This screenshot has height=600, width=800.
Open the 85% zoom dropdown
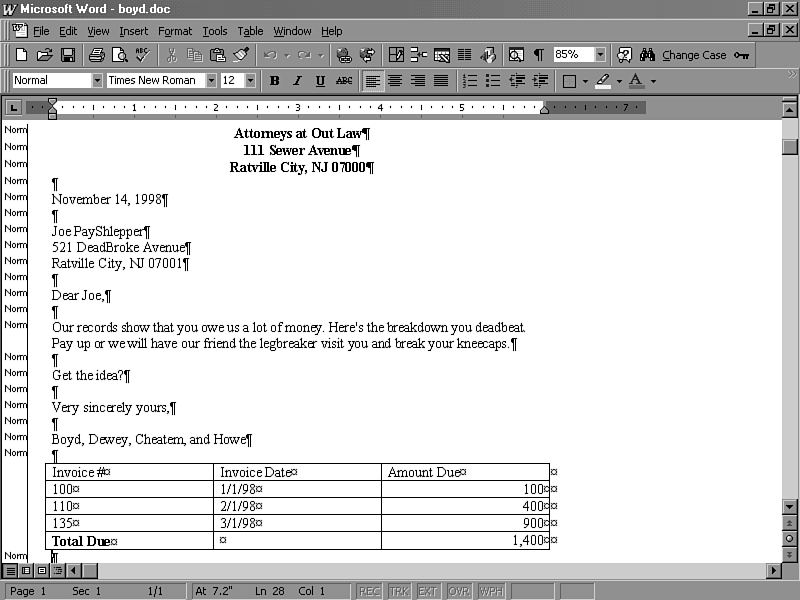pyautogui.click(x=600, y=55)
